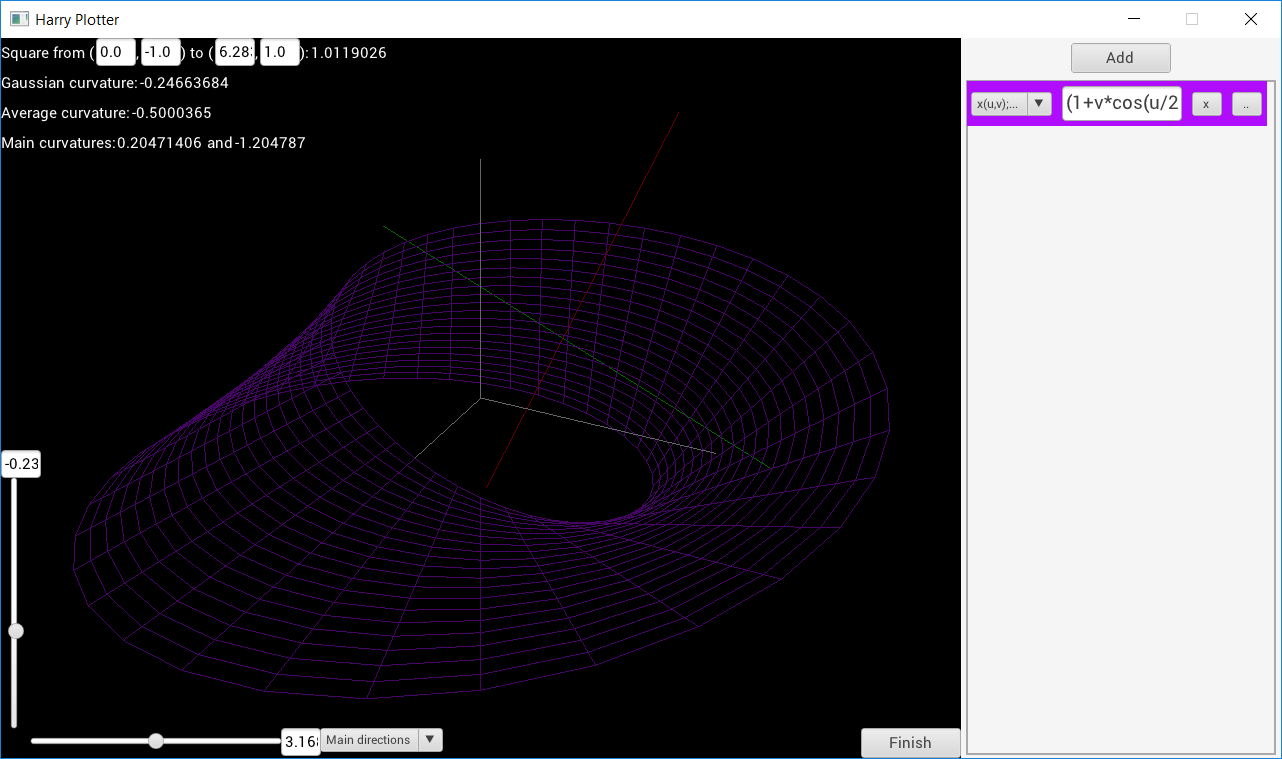Select the Main directions combo box label
1282x759 pixels.
pyautogui.click(x=369, y=740)
